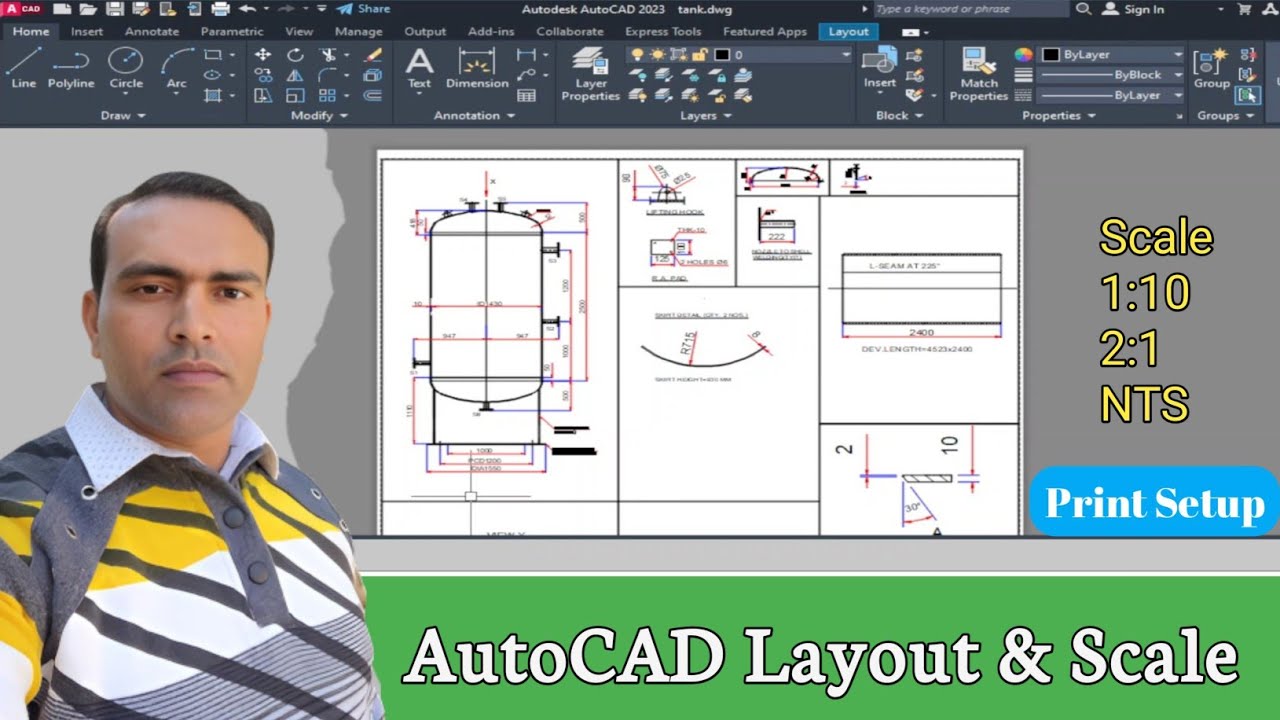Click the Save icon in quick access toolbar
Image resolution: width=1280 pixels, height=720 pixels.
(x=114, y=9)
